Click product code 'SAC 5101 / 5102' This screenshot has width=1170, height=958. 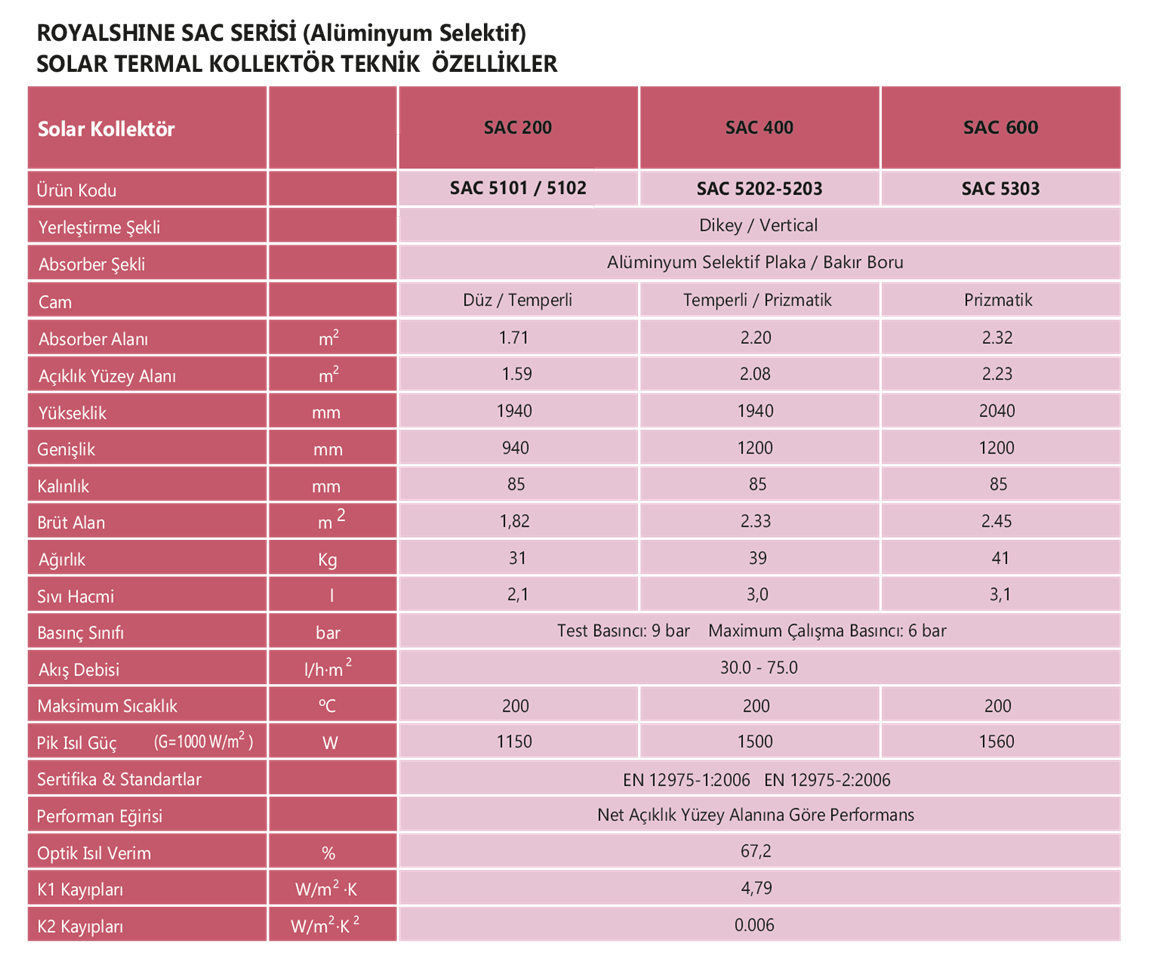coord(518,188)
